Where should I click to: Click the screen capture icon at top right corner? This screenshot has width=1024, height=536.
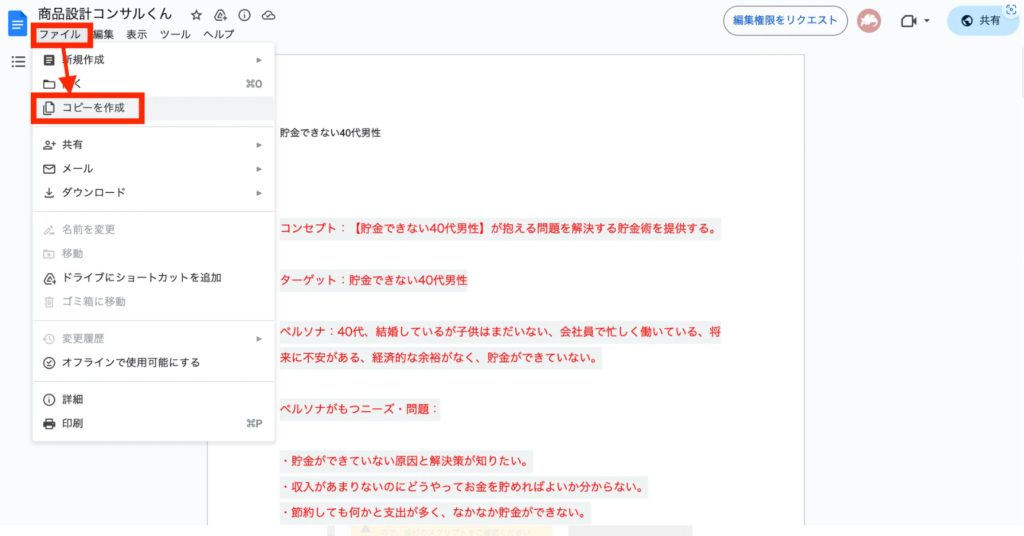[x=1011, y=10]
